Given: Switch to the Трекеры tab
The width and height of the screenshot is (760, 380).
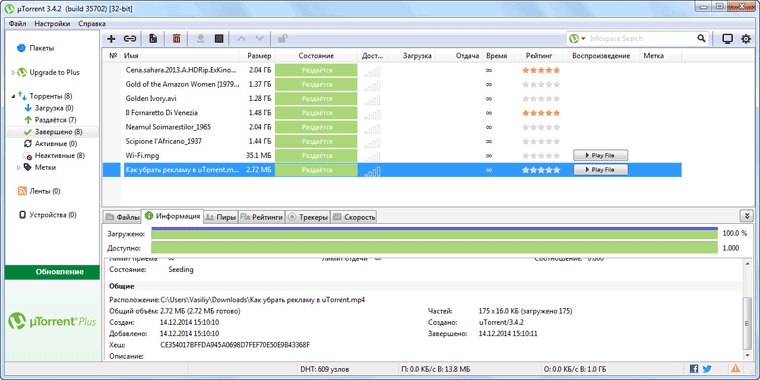Looking at the screenshot, I should (308, 217).
